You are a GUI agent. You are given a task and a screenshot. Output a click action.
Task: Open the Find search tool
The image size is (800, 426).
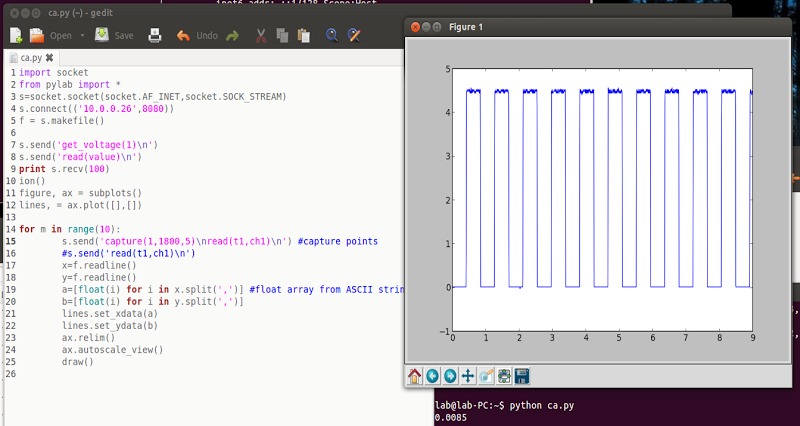pyautogui.click(x=331, y=35)
